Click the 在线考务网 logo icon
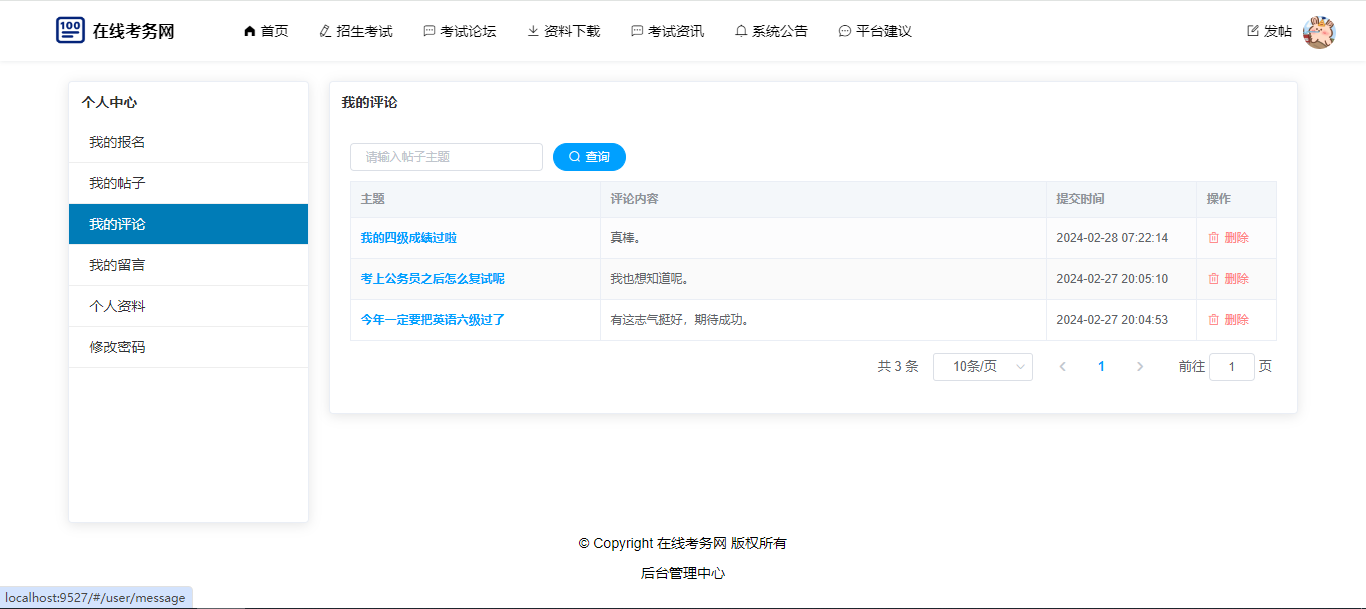 pos(70,30)
